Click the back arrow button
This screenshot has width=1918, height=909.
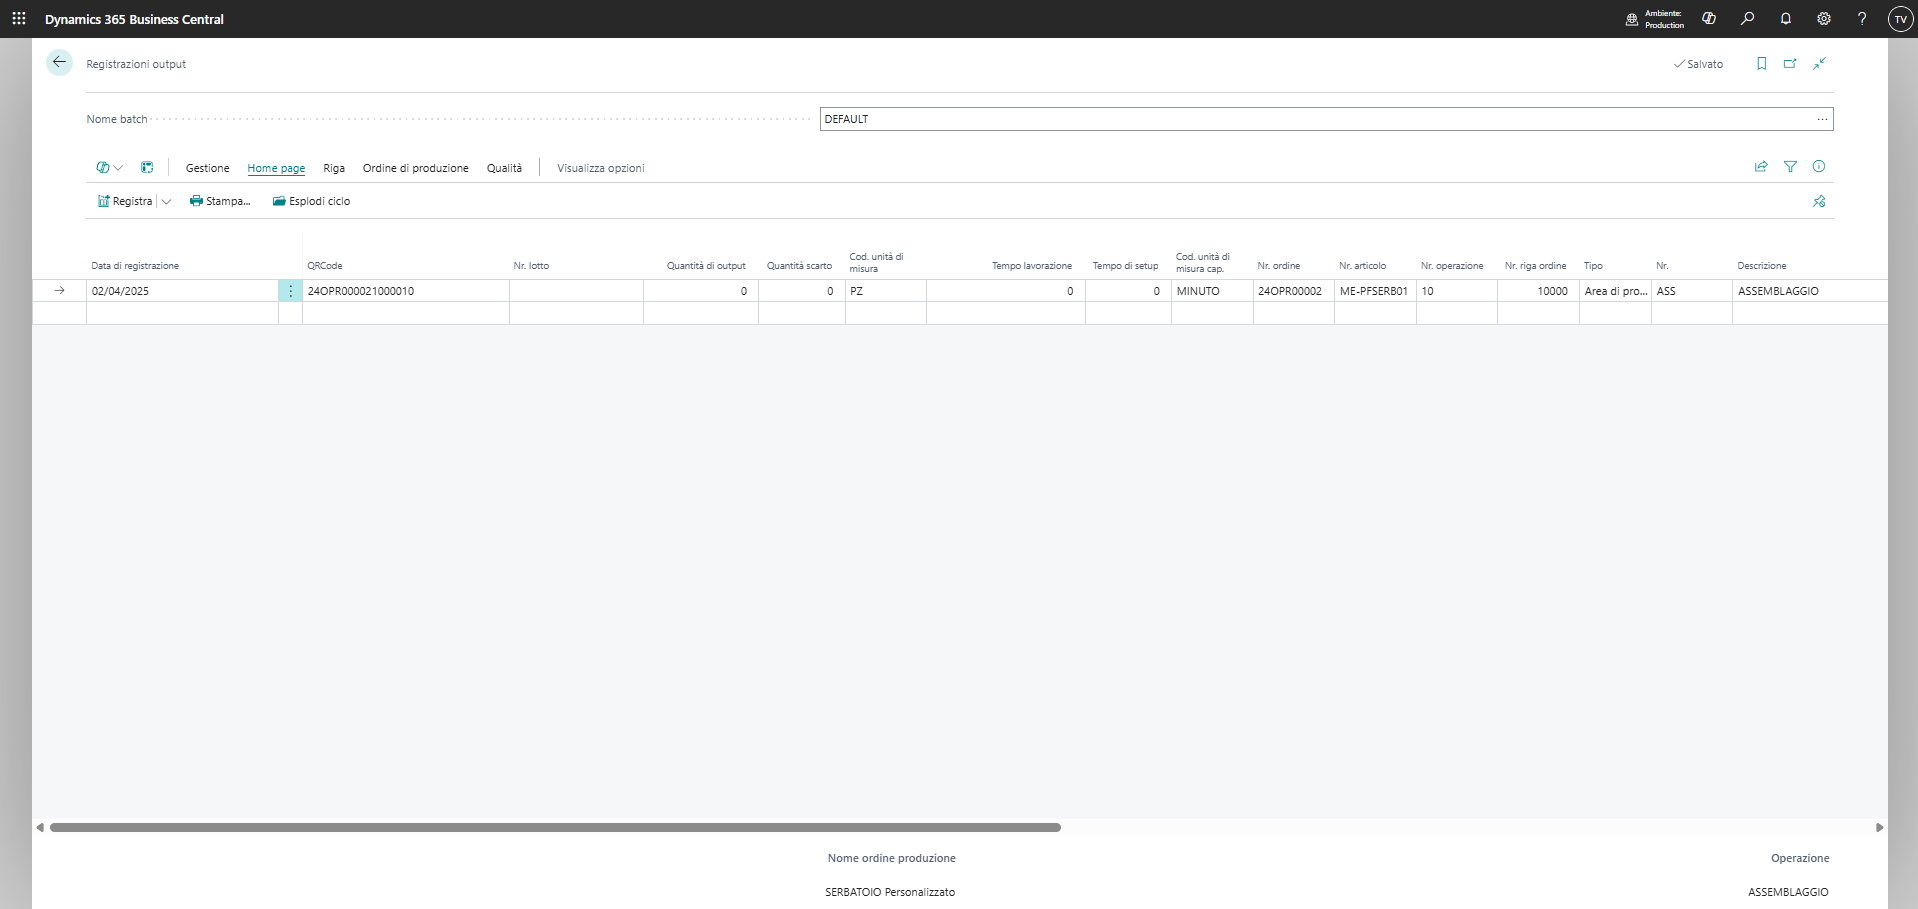coord(59,63)
